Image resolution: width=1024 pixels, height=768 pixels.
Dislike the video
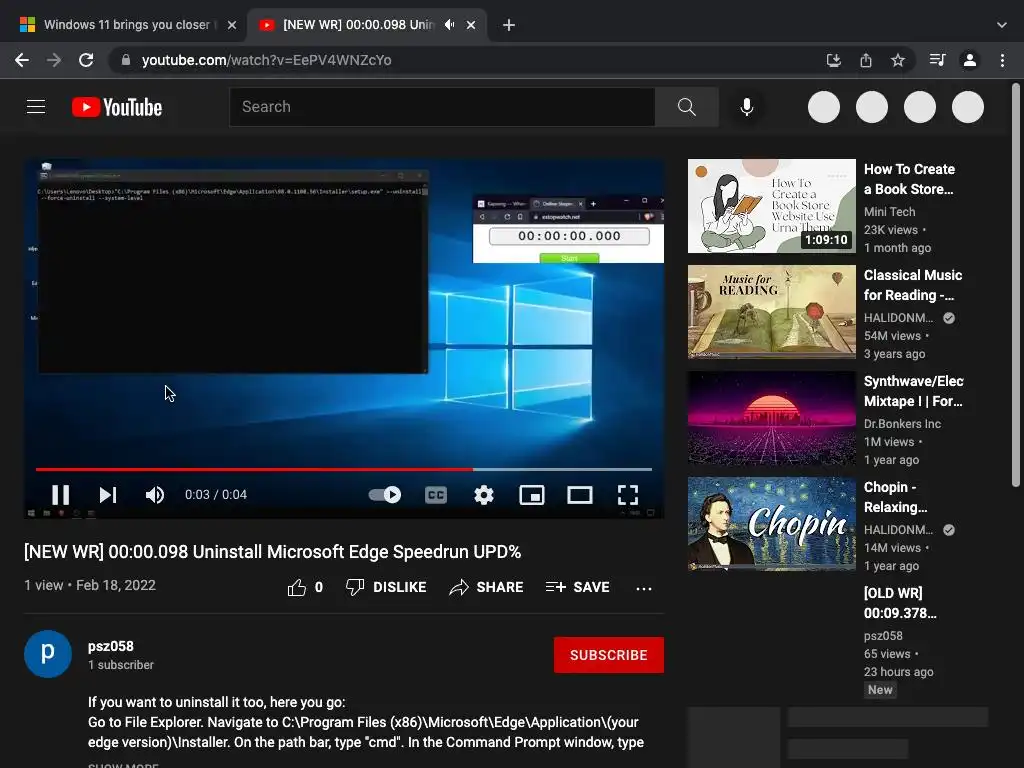386,587
